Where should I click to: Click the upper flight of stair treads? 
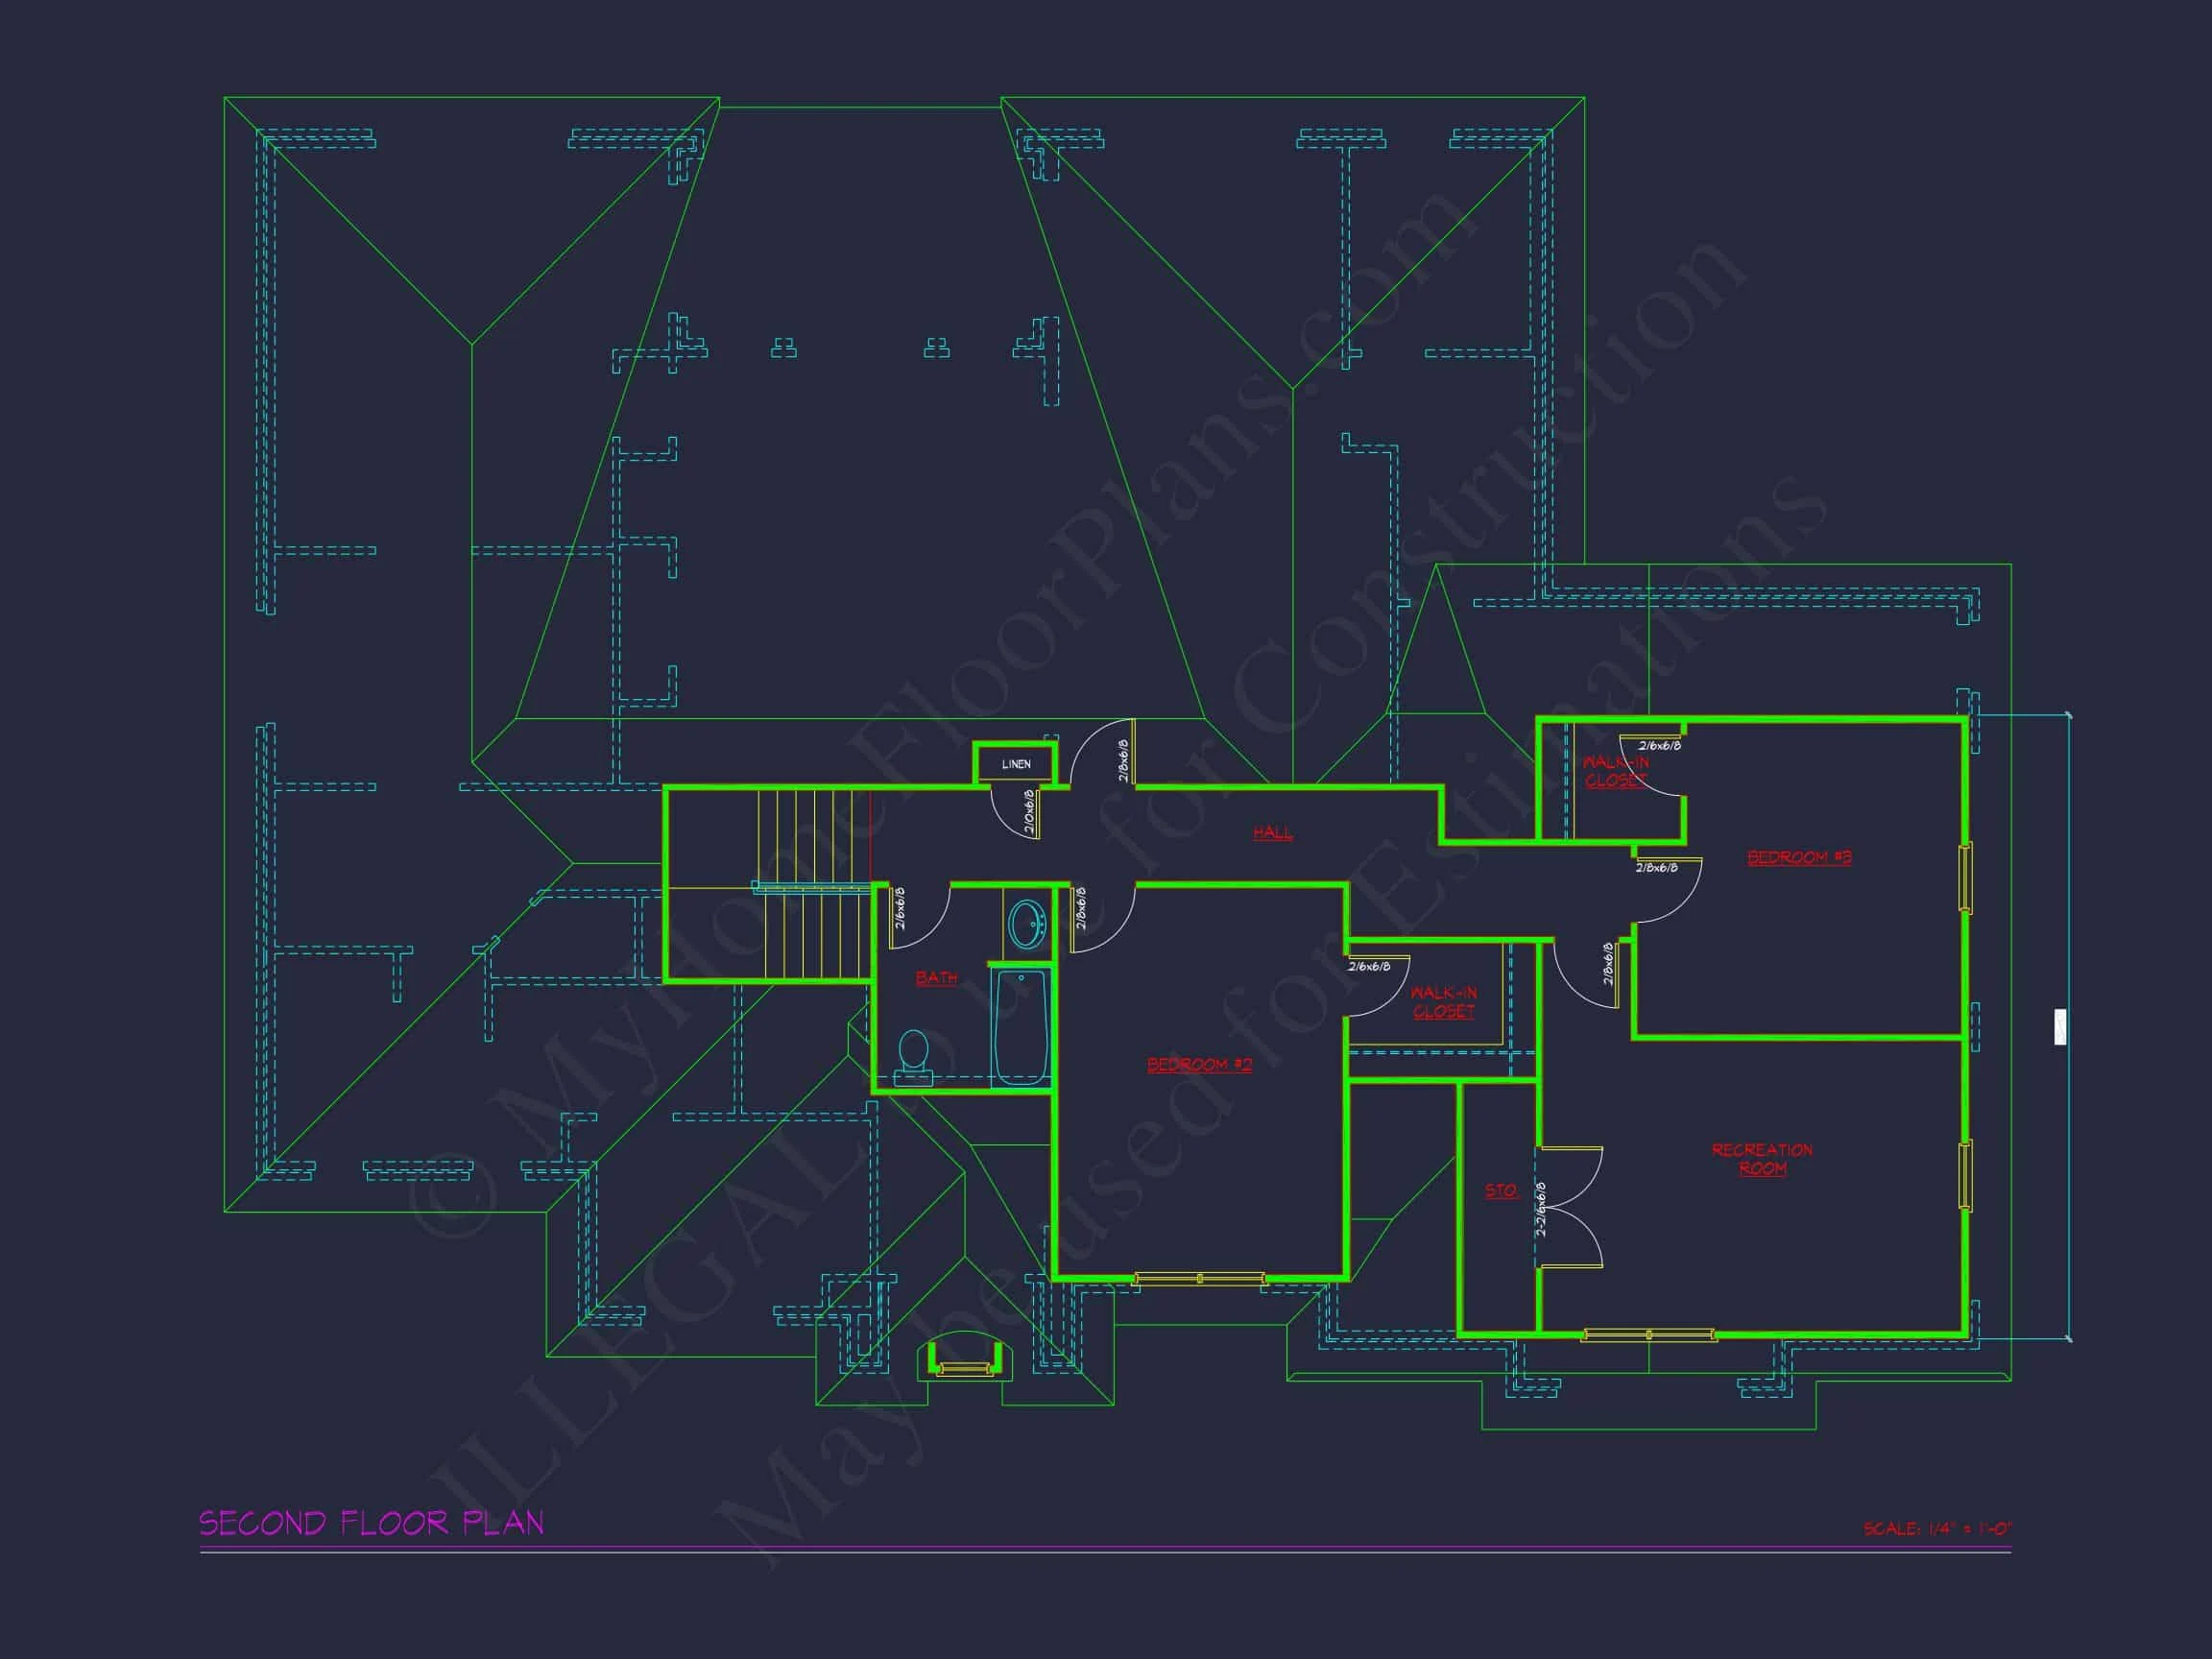pyautogui.click(x=812, y=836)
